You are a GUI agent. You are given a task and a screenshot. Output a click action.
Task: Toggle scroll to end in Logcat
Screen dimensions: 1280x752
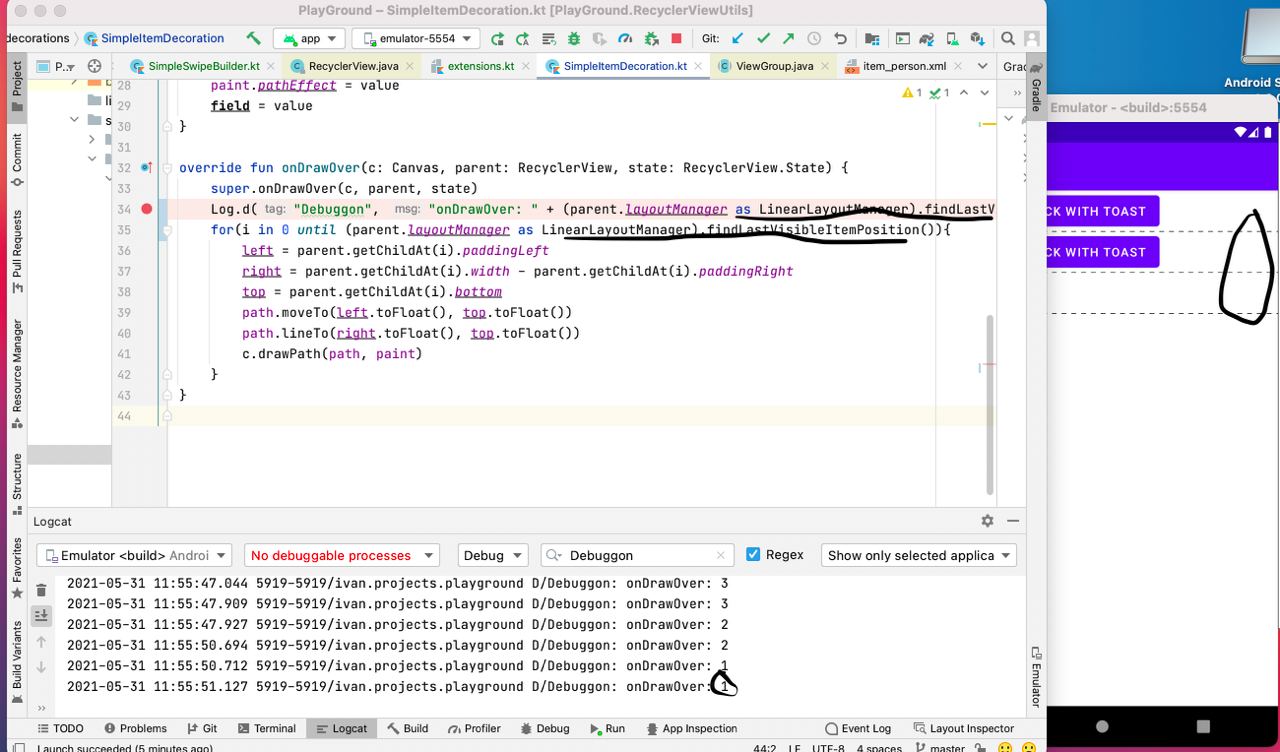[41, 616]
